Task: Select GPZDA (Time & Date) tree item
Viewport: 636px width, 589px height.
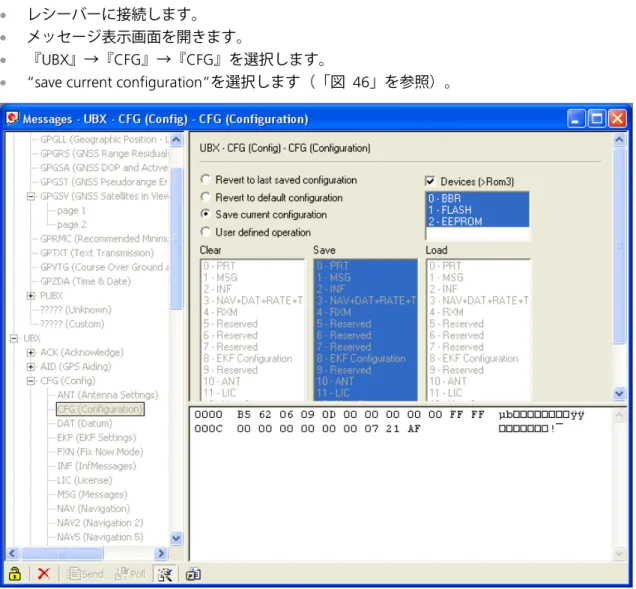Action: 85,281
